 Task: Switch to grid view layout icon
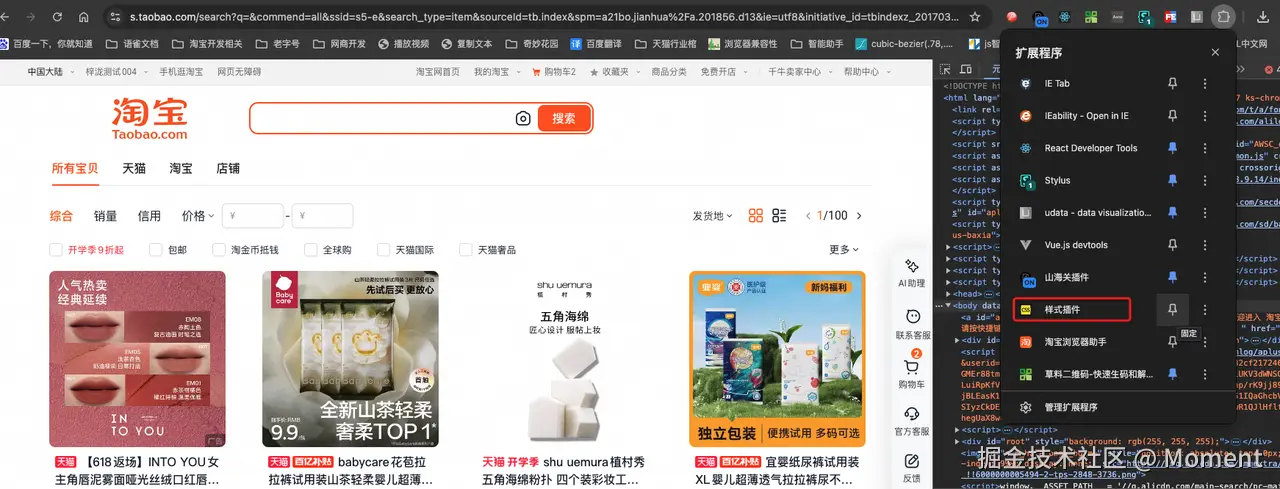pos(756,216)
